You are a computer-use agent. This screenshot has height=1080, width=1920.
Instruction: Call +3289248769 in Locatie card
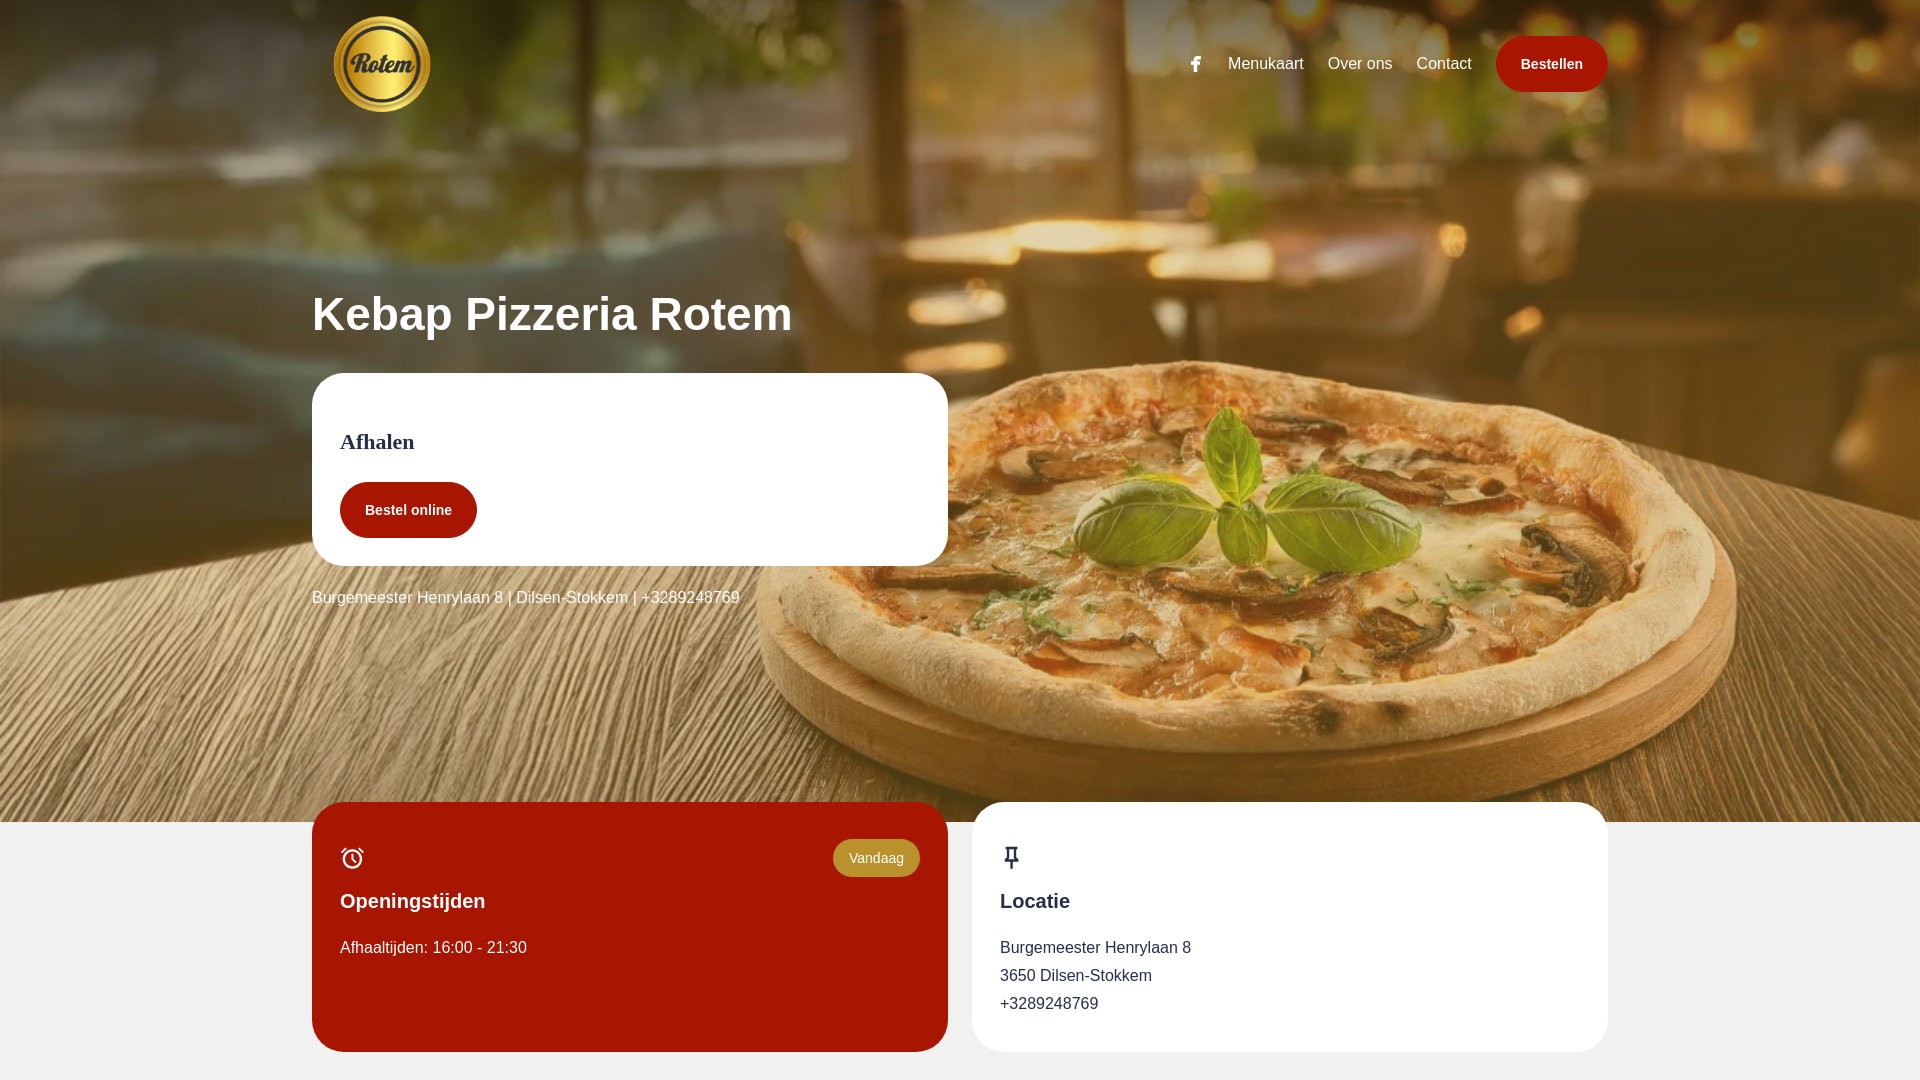[x=1049, y=1004]
